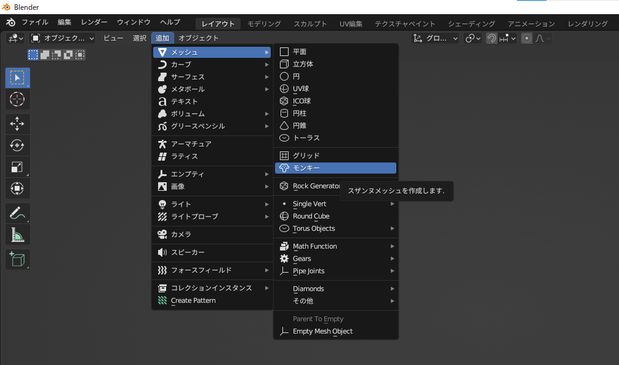Open the pivot point dropdown
This screenshot has height=365, width=619.
[x=472, y=38]
